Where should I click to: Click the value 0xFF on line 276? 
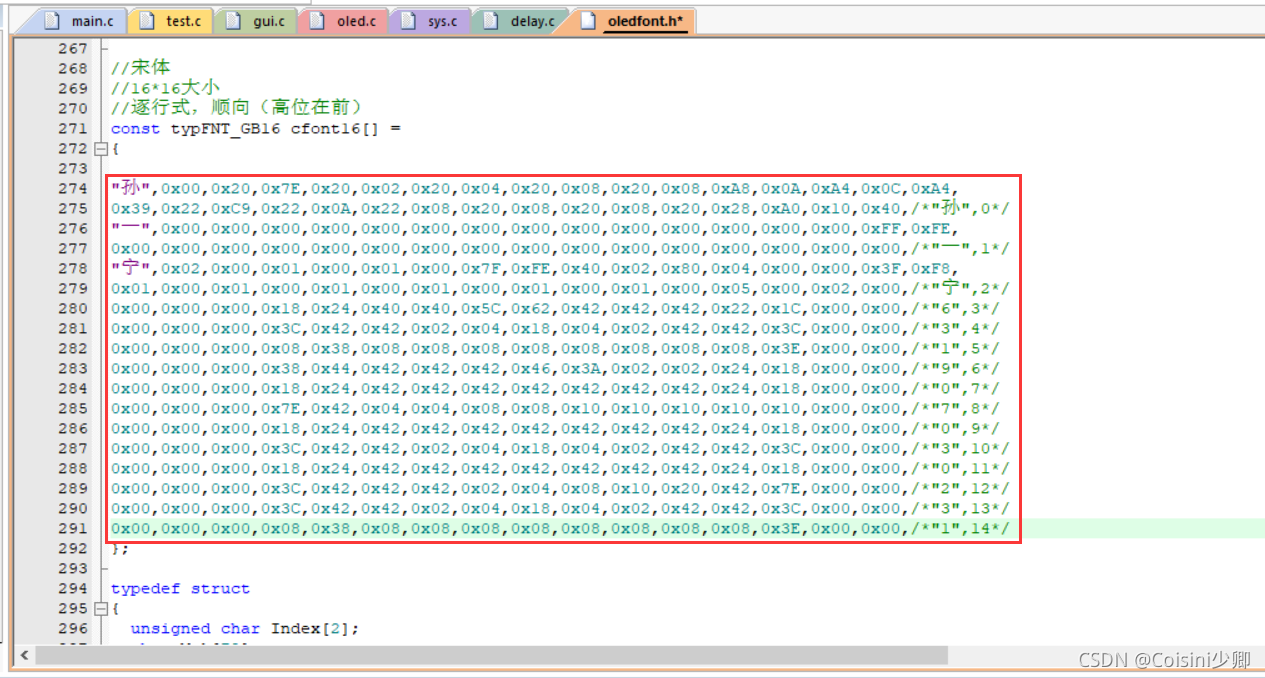pyautogui.click(x=880, y=228)
